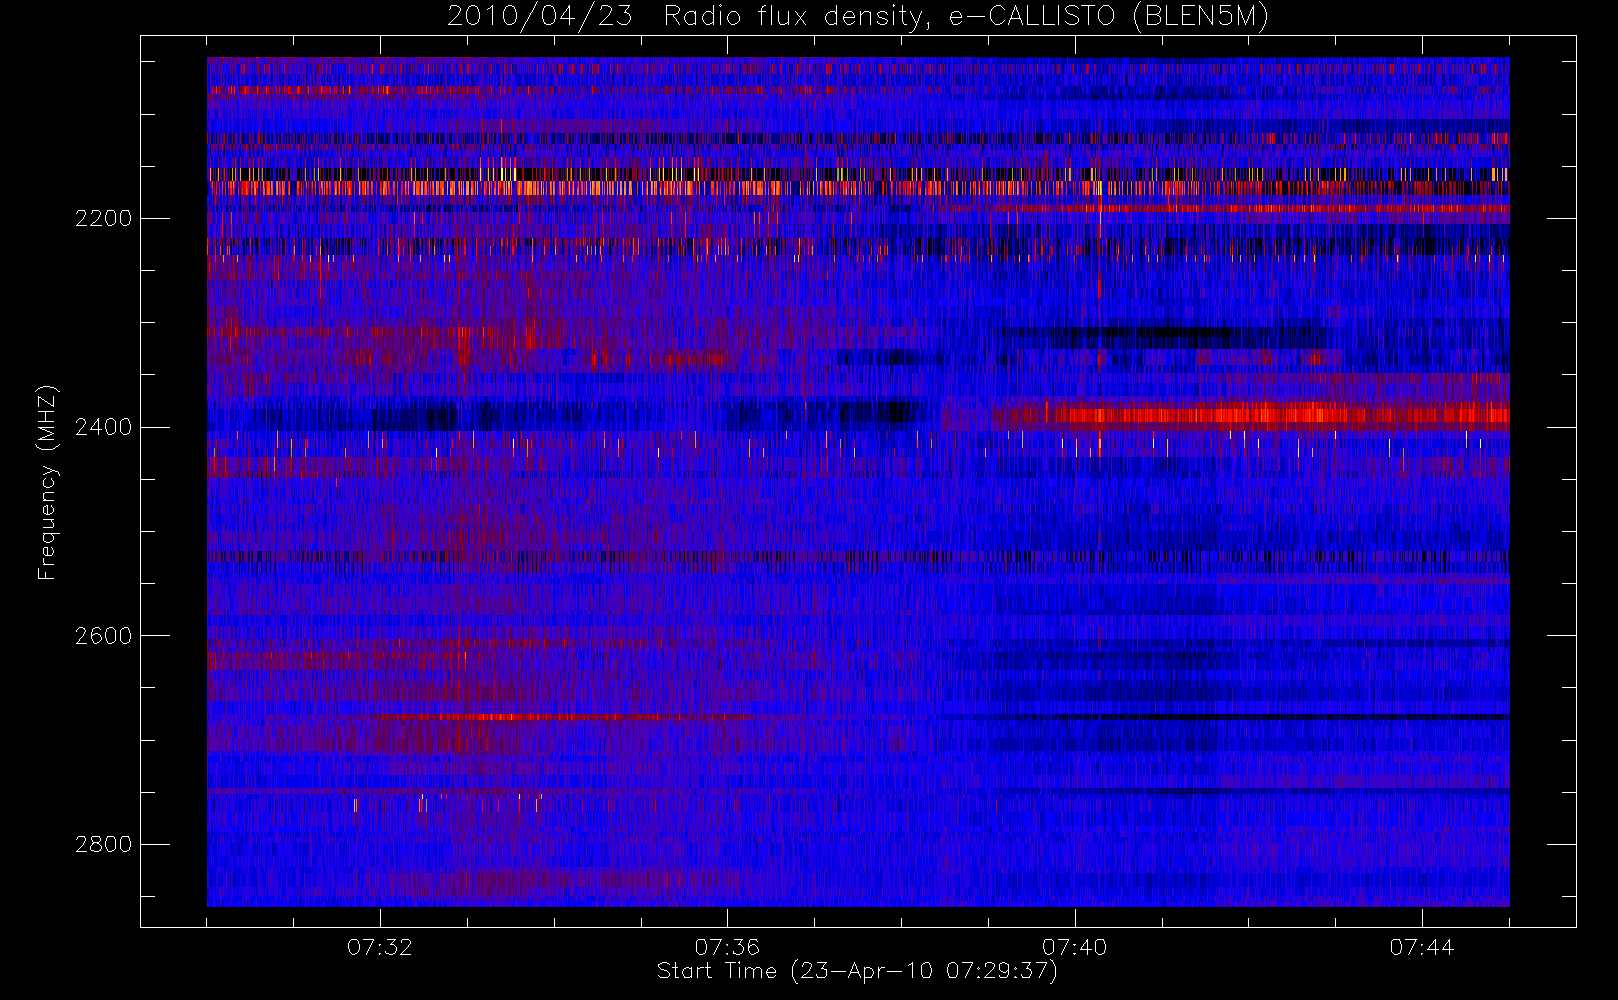This screenshot has height=1000, width=1618.
Task: Click the Start Time axis label
Action: [x=857, y=971]
